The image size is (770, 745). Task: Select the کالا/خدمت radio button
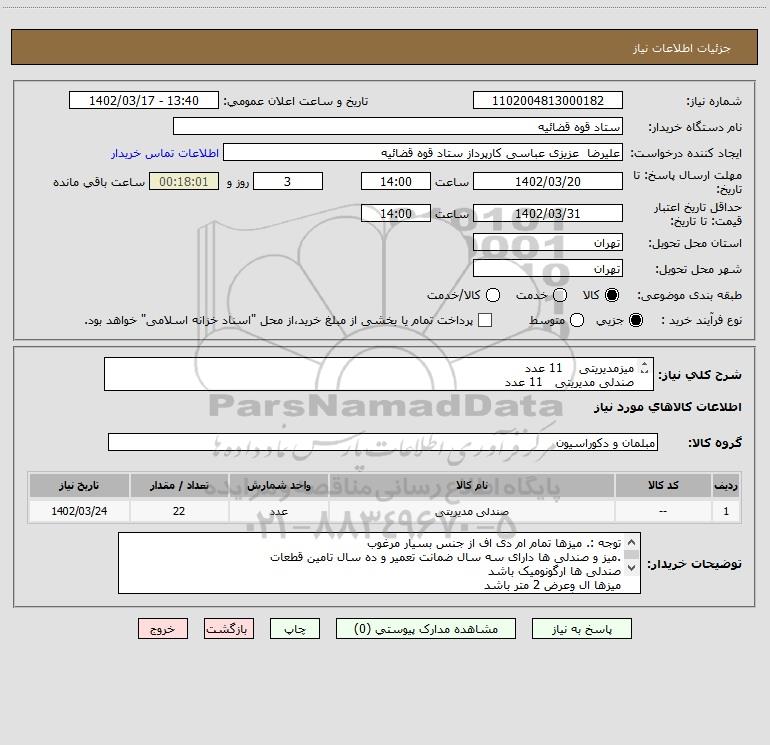(493, 295)
